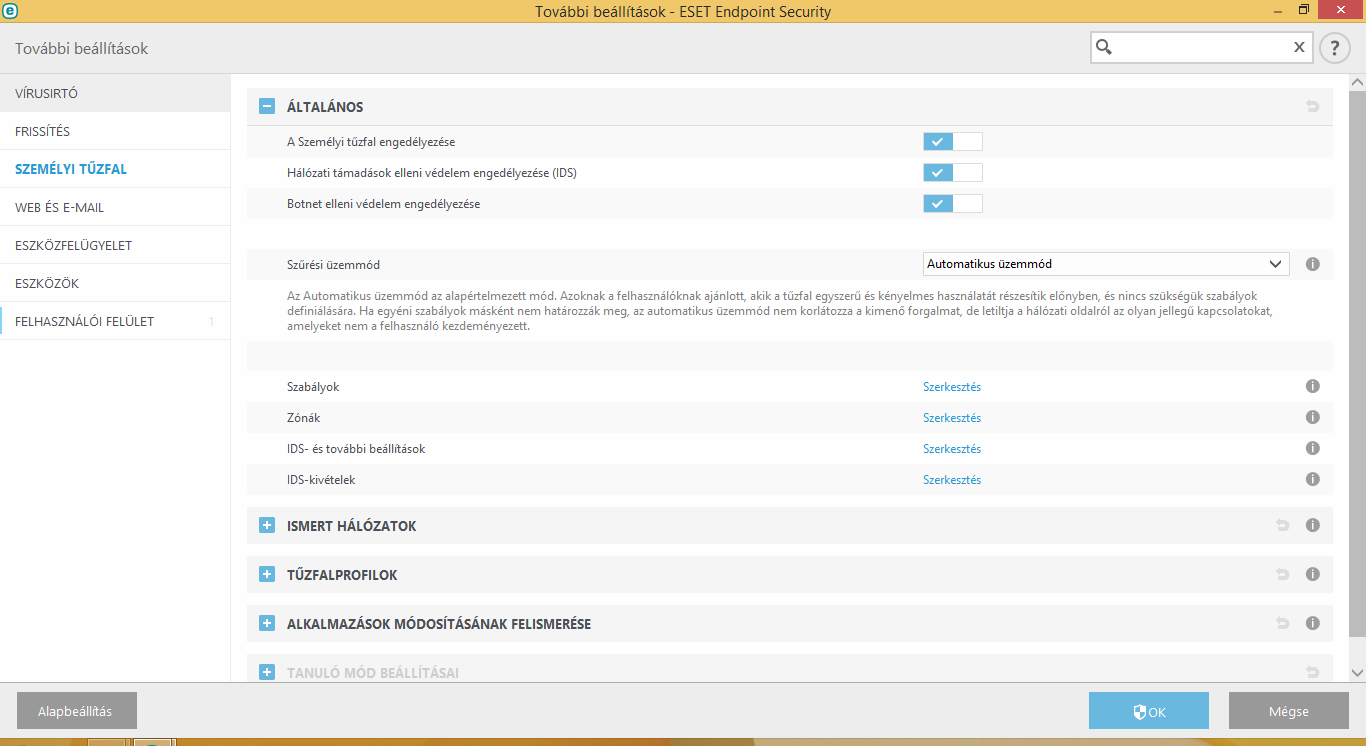Revert TANULÓ MÓD BEÁLLÍTÁSAI section
Viewport: 1366px width, 746px height.
tap(1313, 672)
